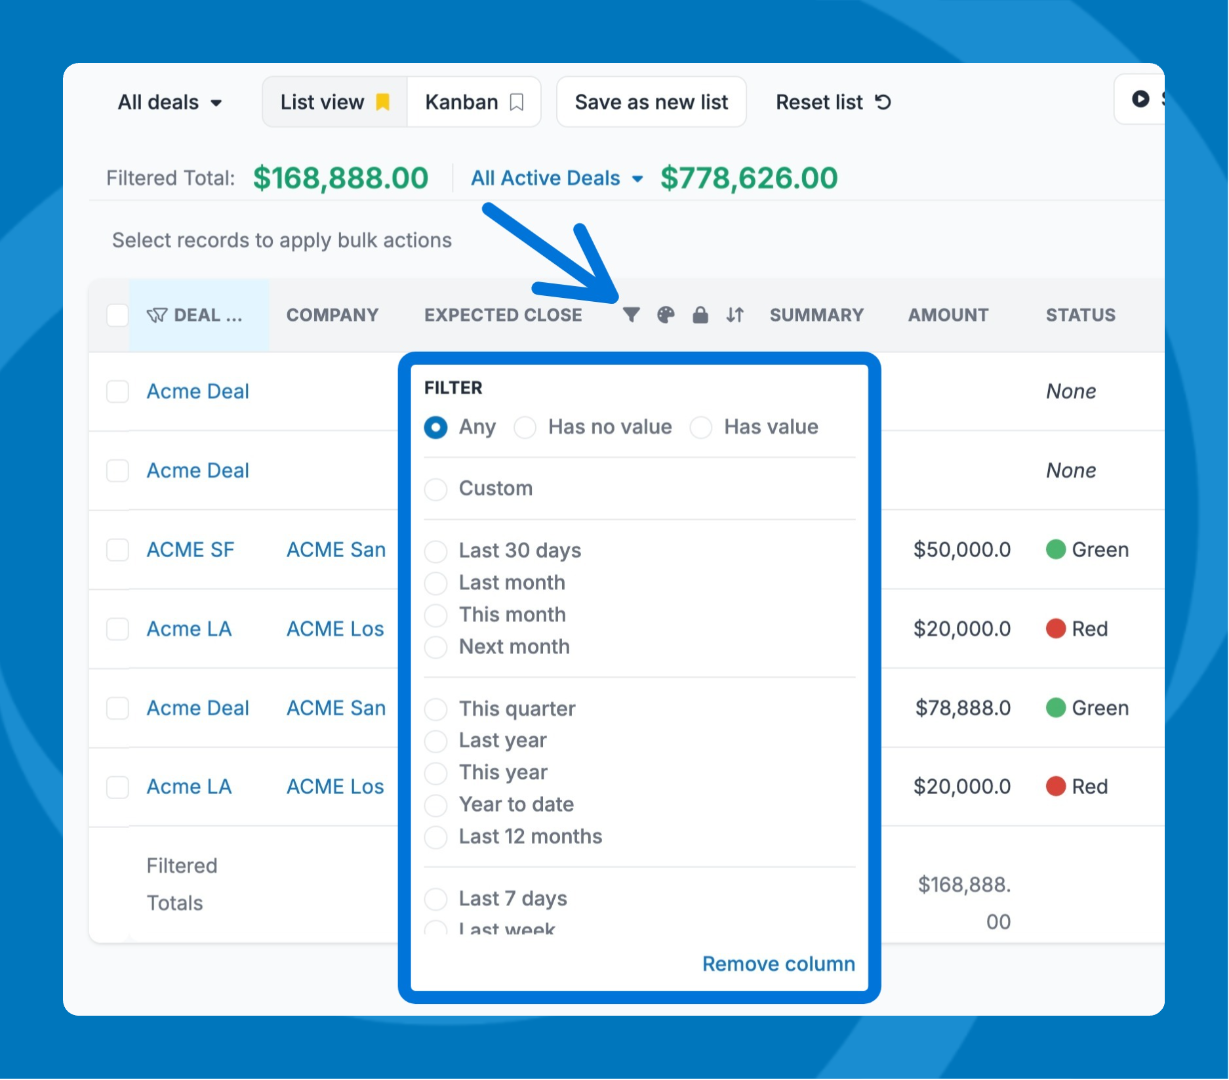This screenshot has height=1080, width=1229.
Task: Click the Remove column link
Action: pyautogui.click(x=778, y=964)
